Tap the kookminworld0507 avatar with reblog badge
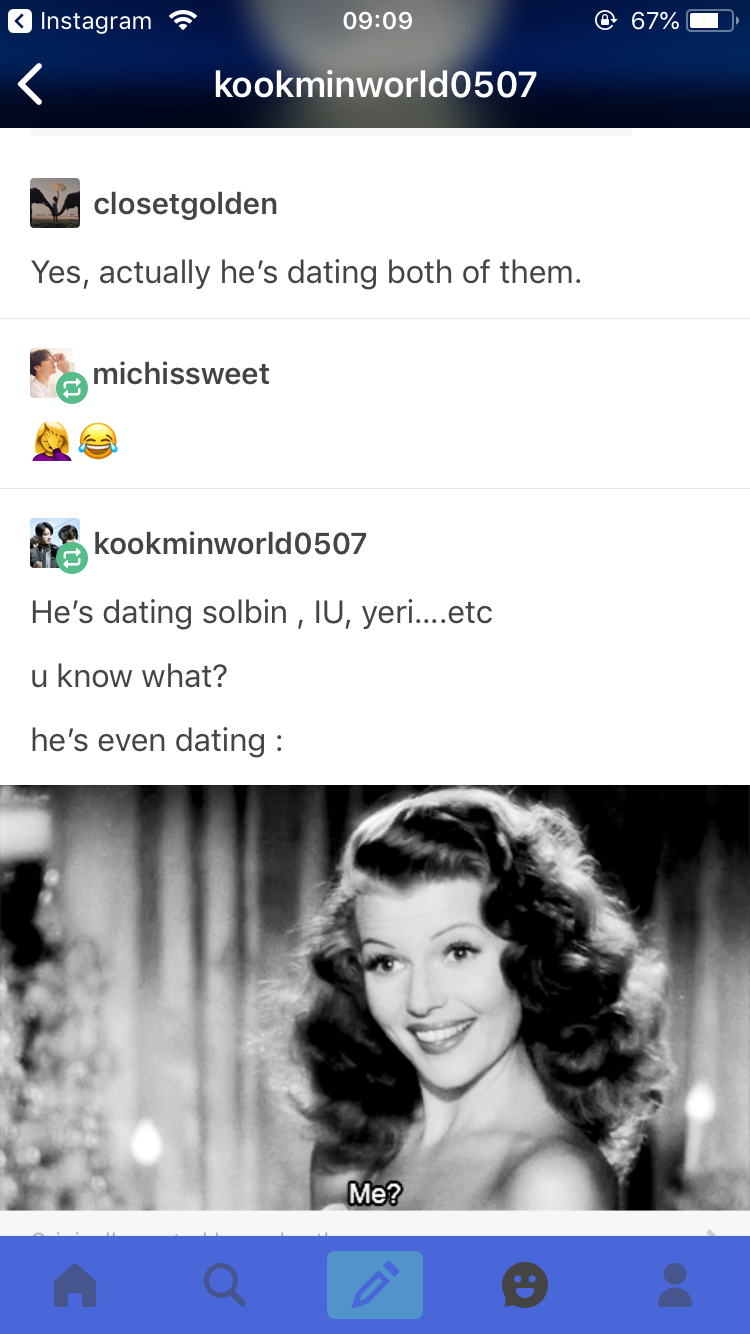This screenshot has height=1334, width=750. pos(57,545)
